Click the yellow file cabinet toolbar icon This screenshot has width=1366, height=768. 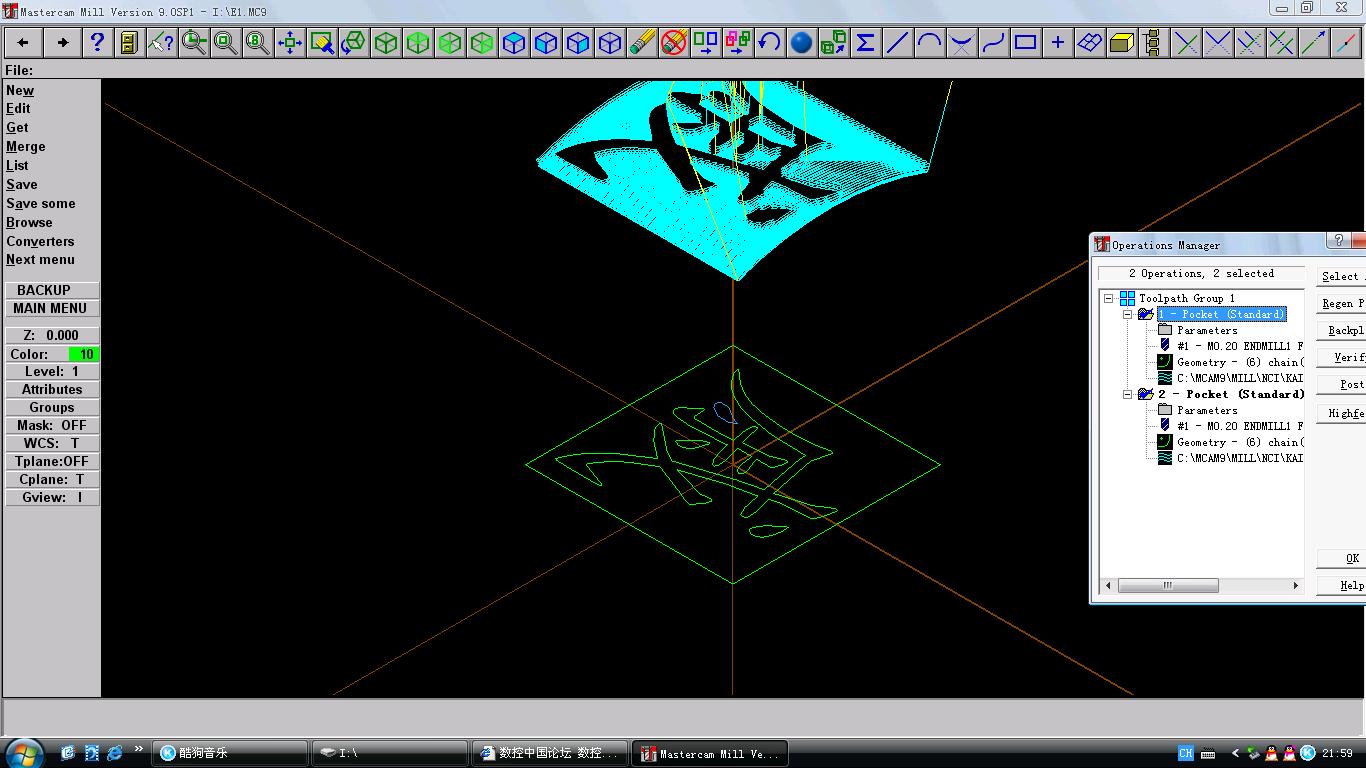(129, 43)
